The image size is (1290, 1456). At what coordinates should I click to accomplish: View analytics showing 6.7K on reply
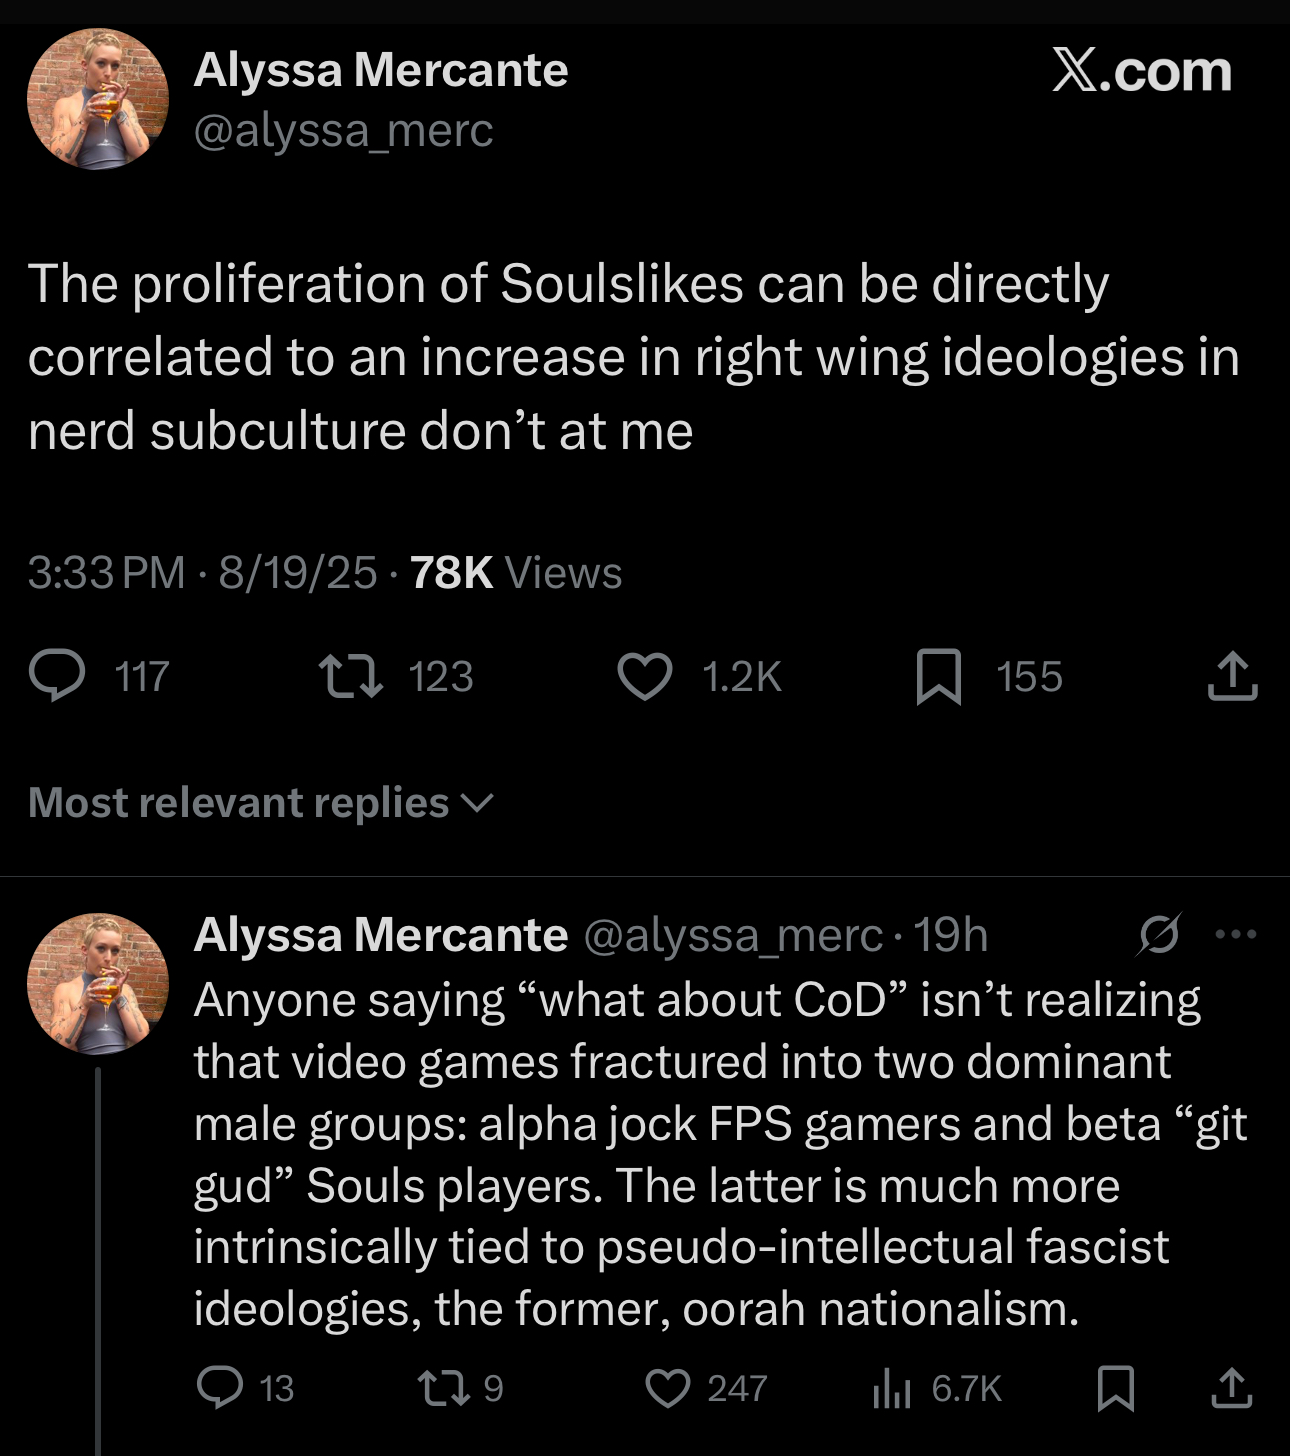[x=891, y=1388]
